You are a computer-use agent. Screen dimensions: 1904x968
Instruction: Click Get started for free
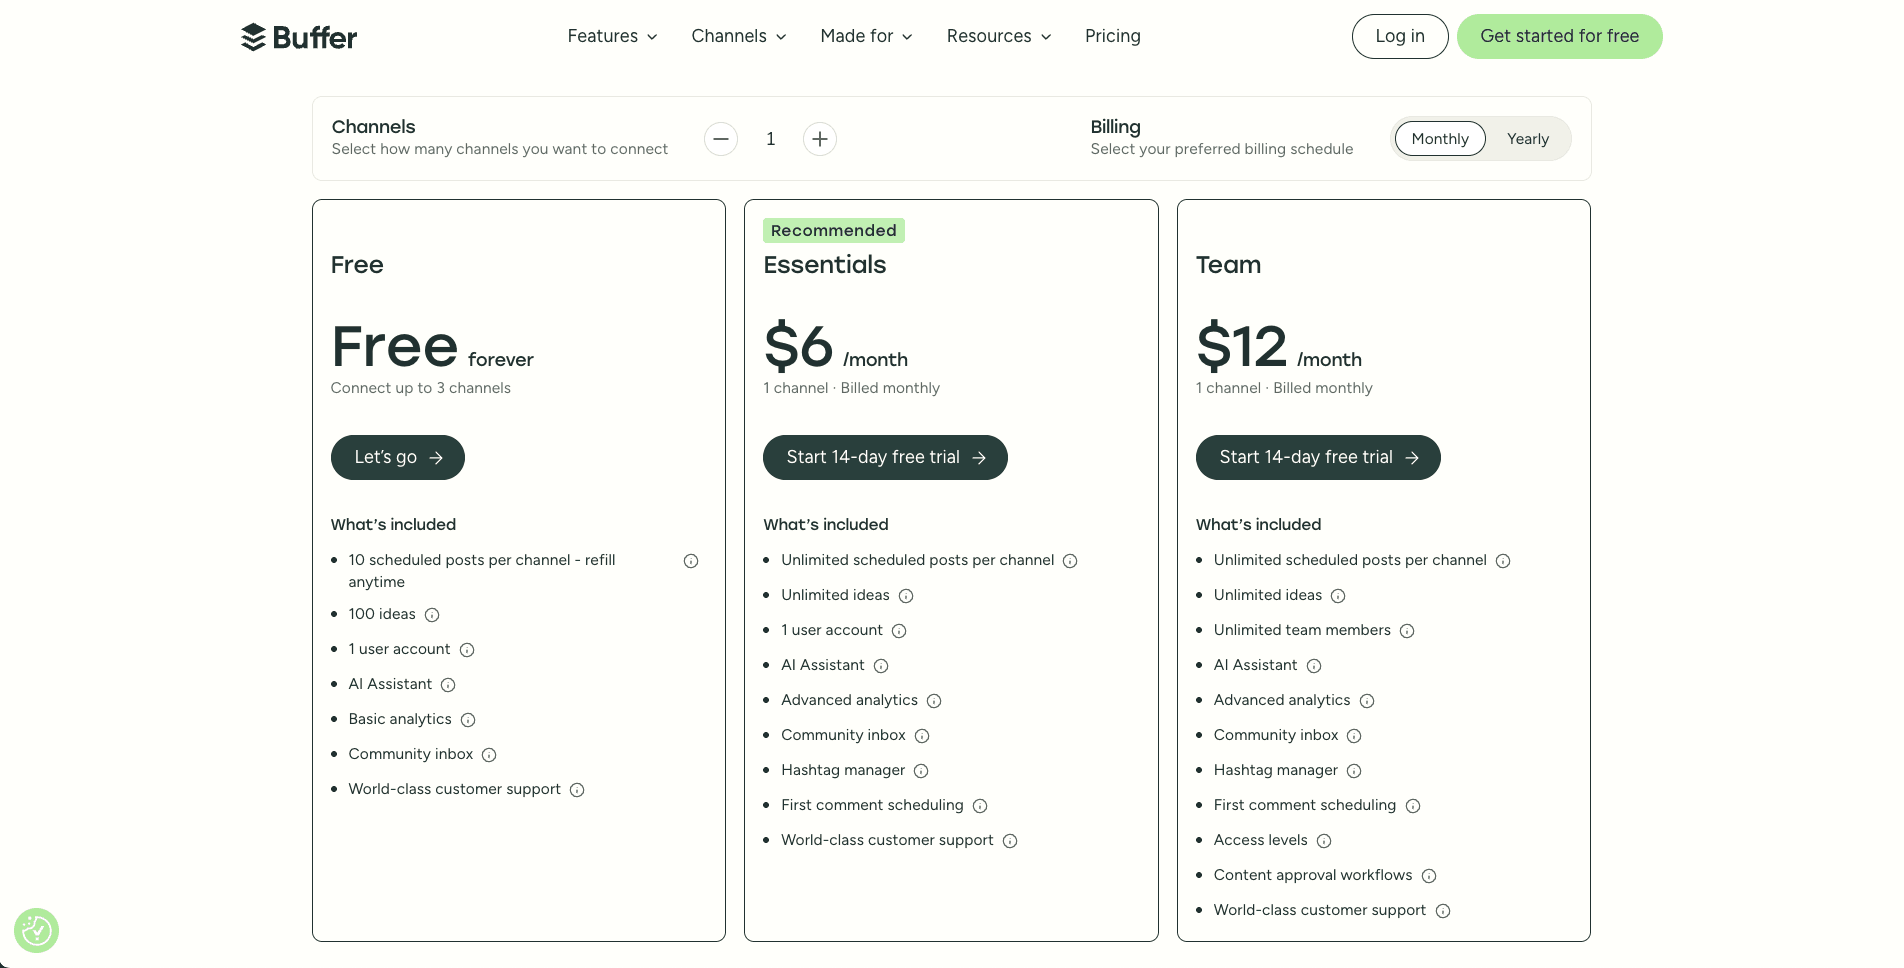(x=1559, y=36)
